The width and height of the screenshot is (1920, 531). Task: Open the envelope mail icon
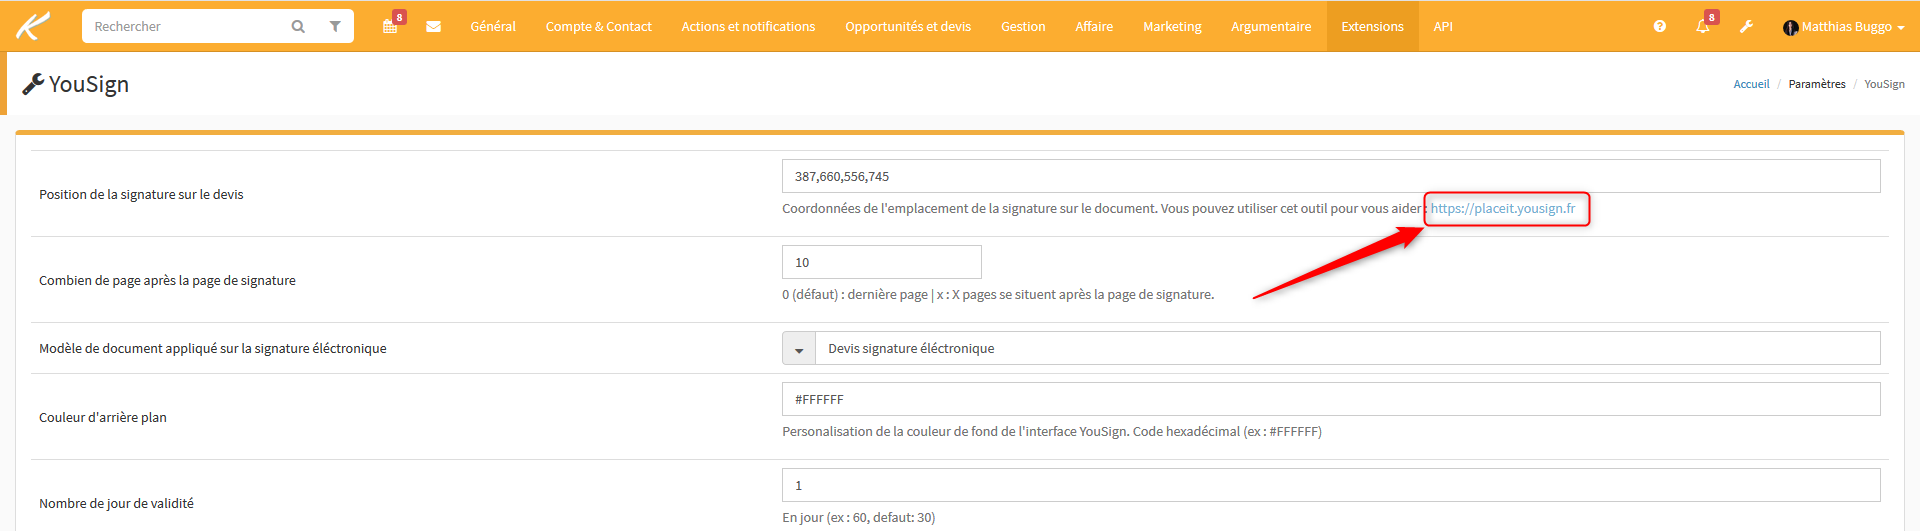(433, 27)
